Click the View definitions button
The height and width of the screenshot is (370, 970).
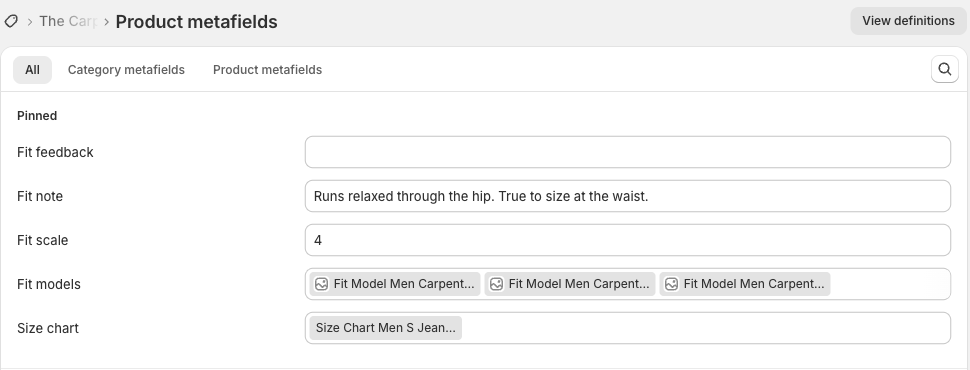pos(908,21)
